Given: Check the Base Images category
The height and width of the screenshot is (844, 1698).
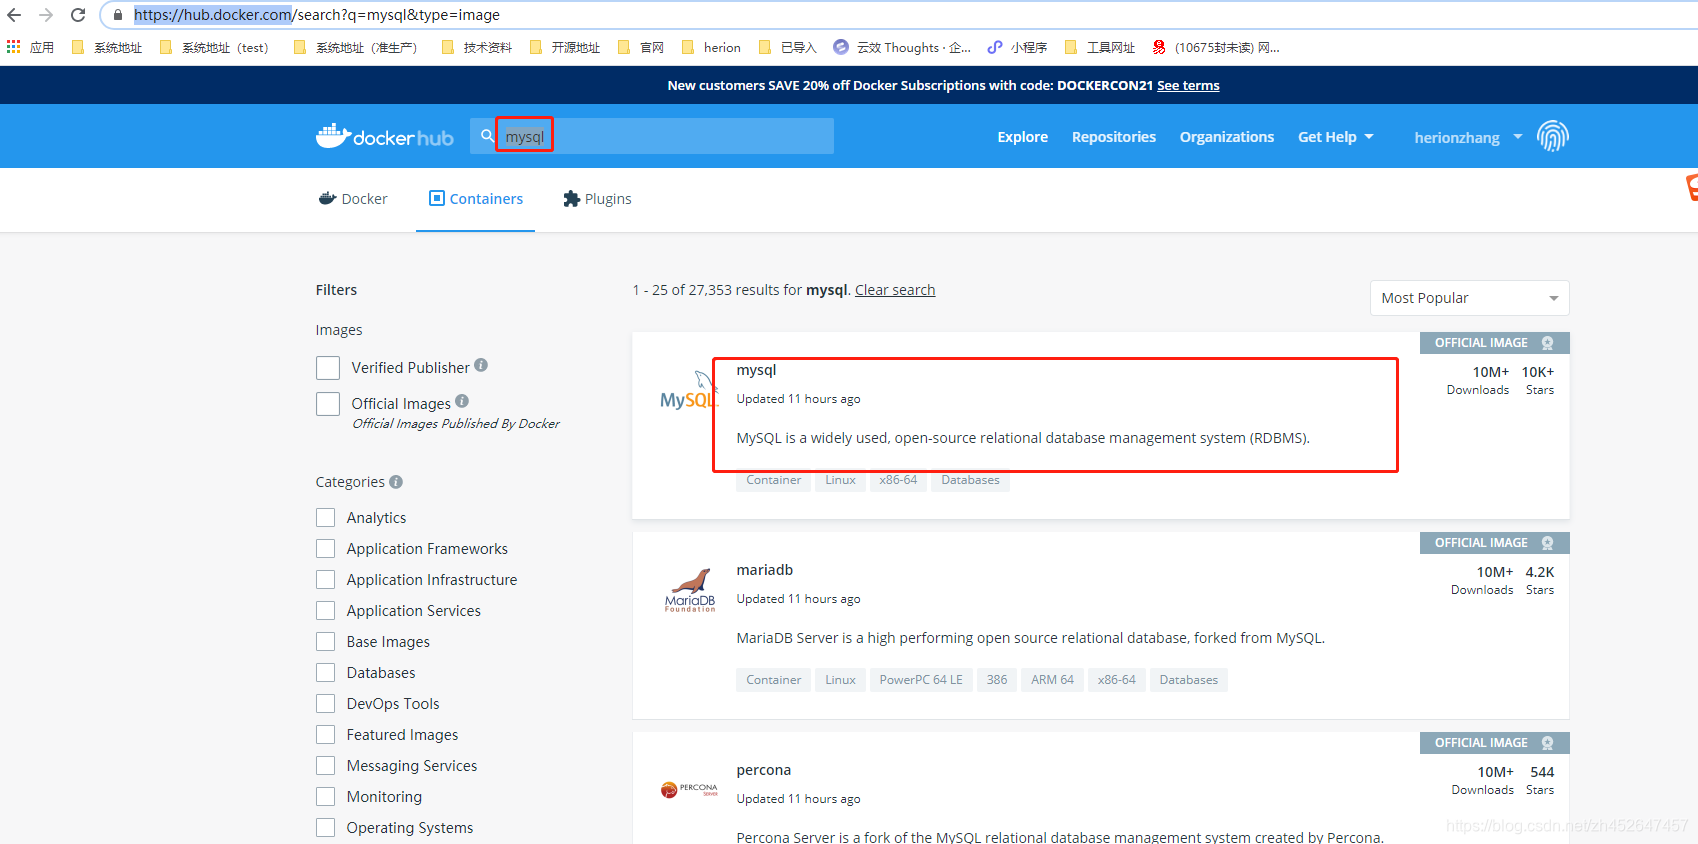Looking at the screenshot, I should point(325,642).
